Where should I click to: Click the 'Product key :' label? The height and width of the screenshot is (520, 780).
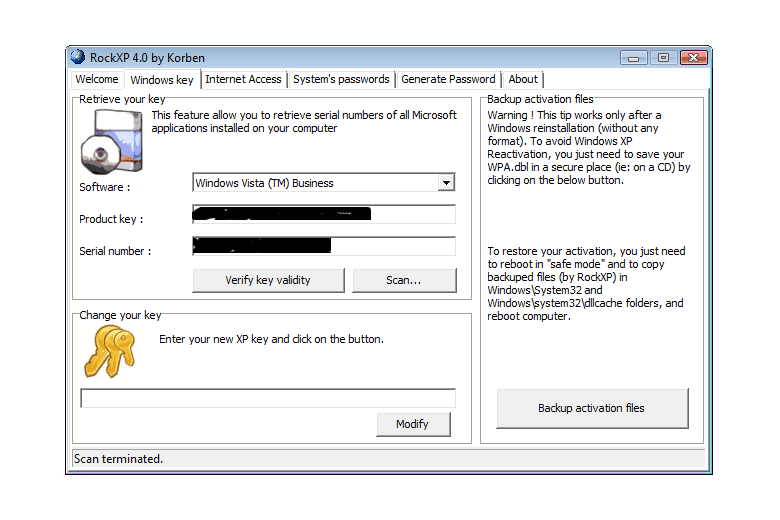(111, 219)
